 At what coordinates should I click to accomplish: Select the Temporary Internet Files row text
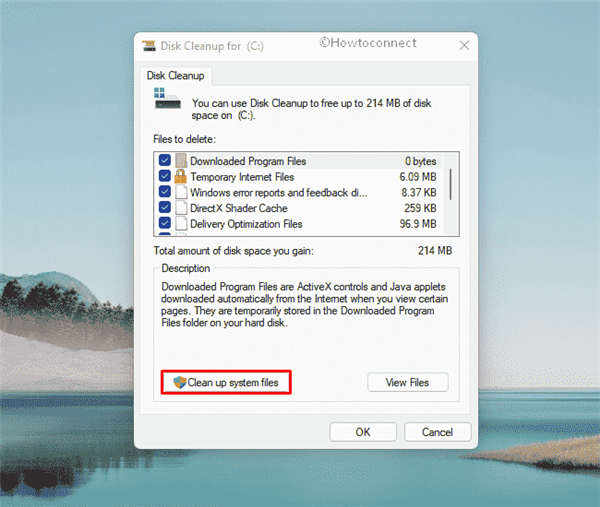(x=242, y=177)
